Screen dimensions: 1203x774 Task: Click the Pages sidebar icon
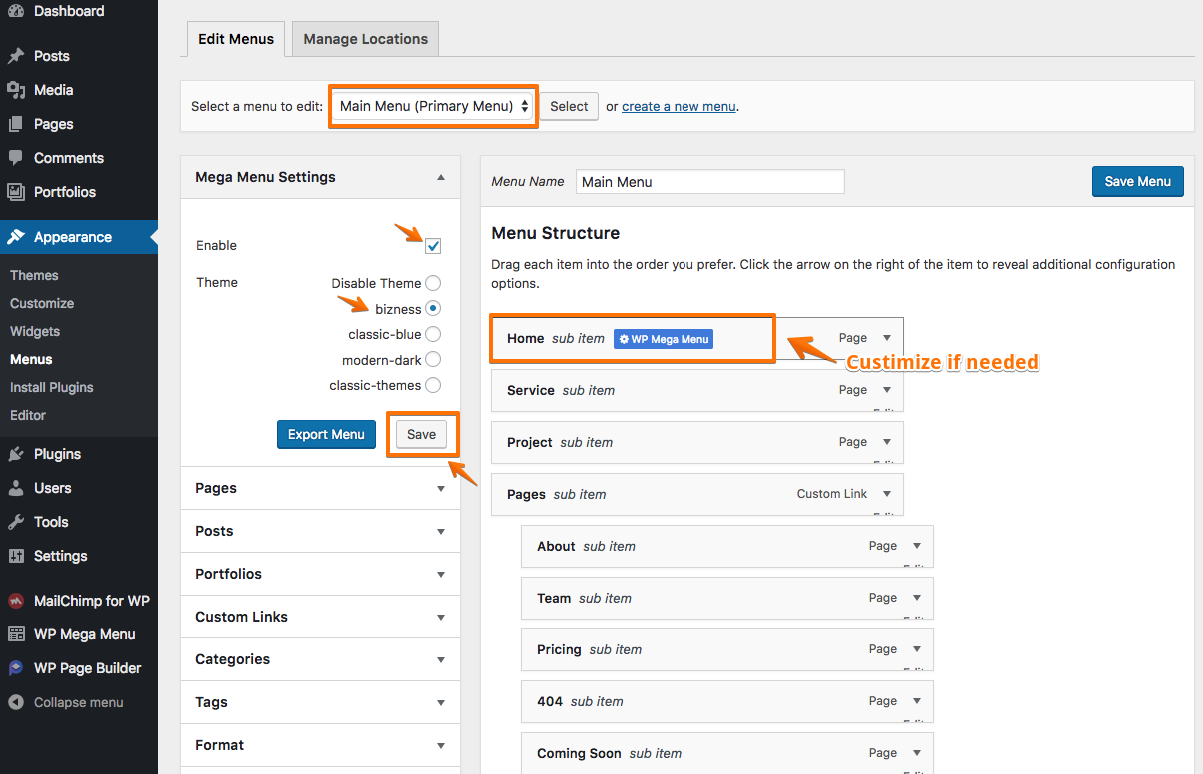pos(16,124)
